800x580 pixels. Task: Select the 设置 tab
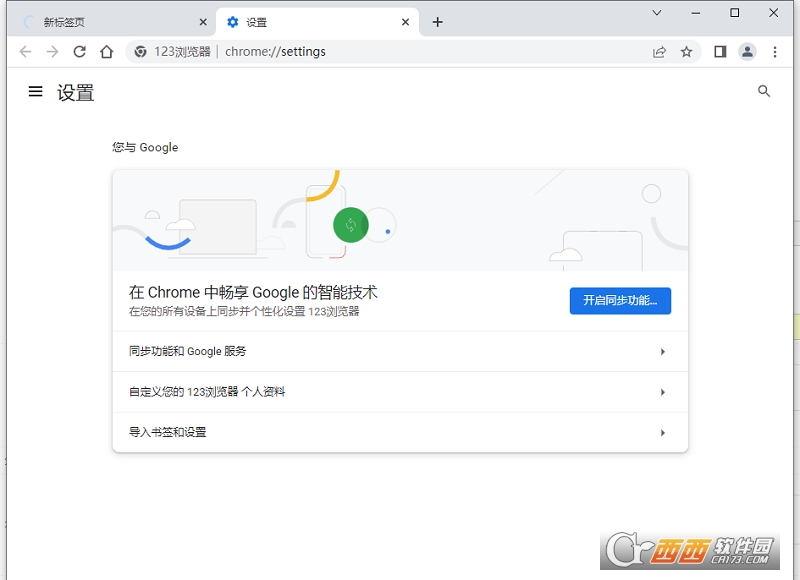tap(317, 22)
